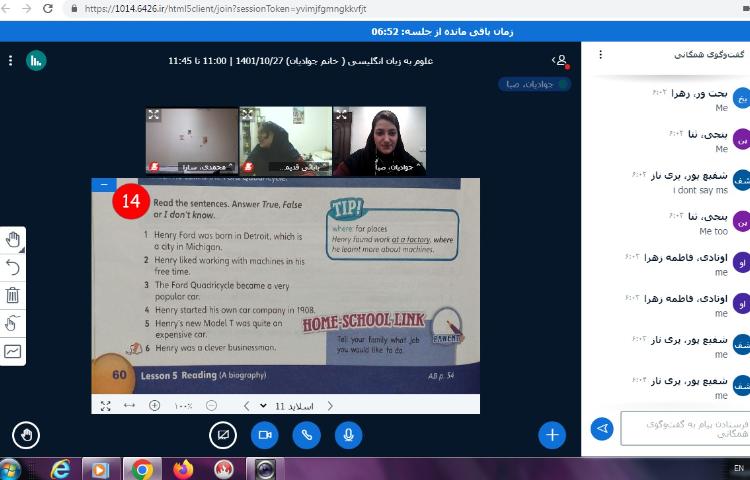Zoom in on the slide

tap(154, 405)
